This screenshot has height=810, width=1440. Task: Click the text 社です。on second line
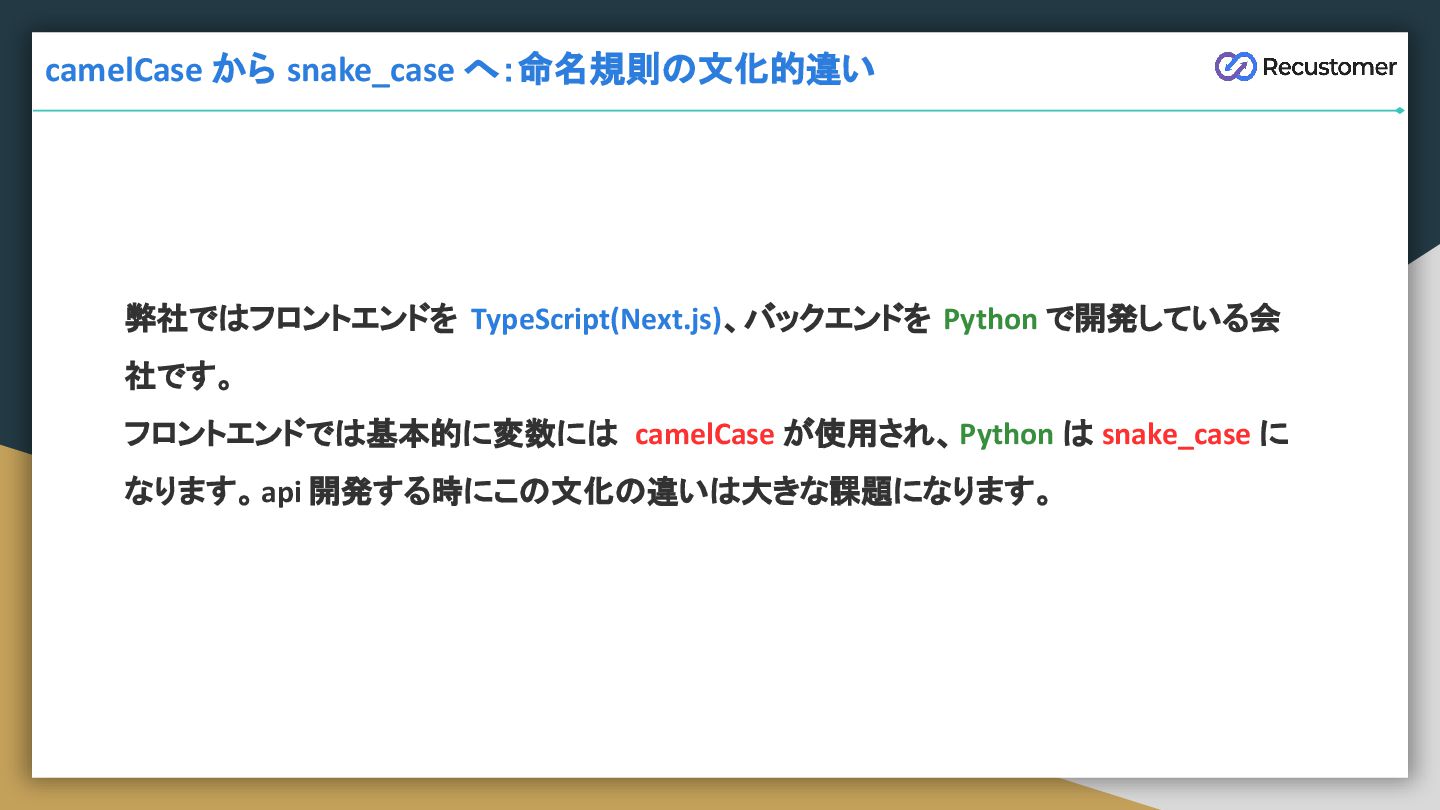pyautogui.click(x=179, y=378)
